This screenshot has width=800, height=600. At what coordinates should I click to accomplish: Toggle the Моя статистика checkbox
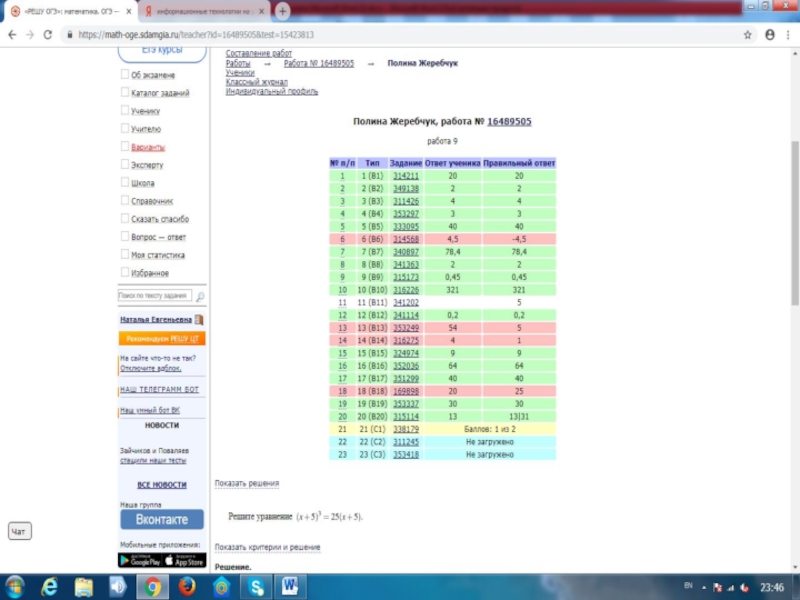point(124,254)
